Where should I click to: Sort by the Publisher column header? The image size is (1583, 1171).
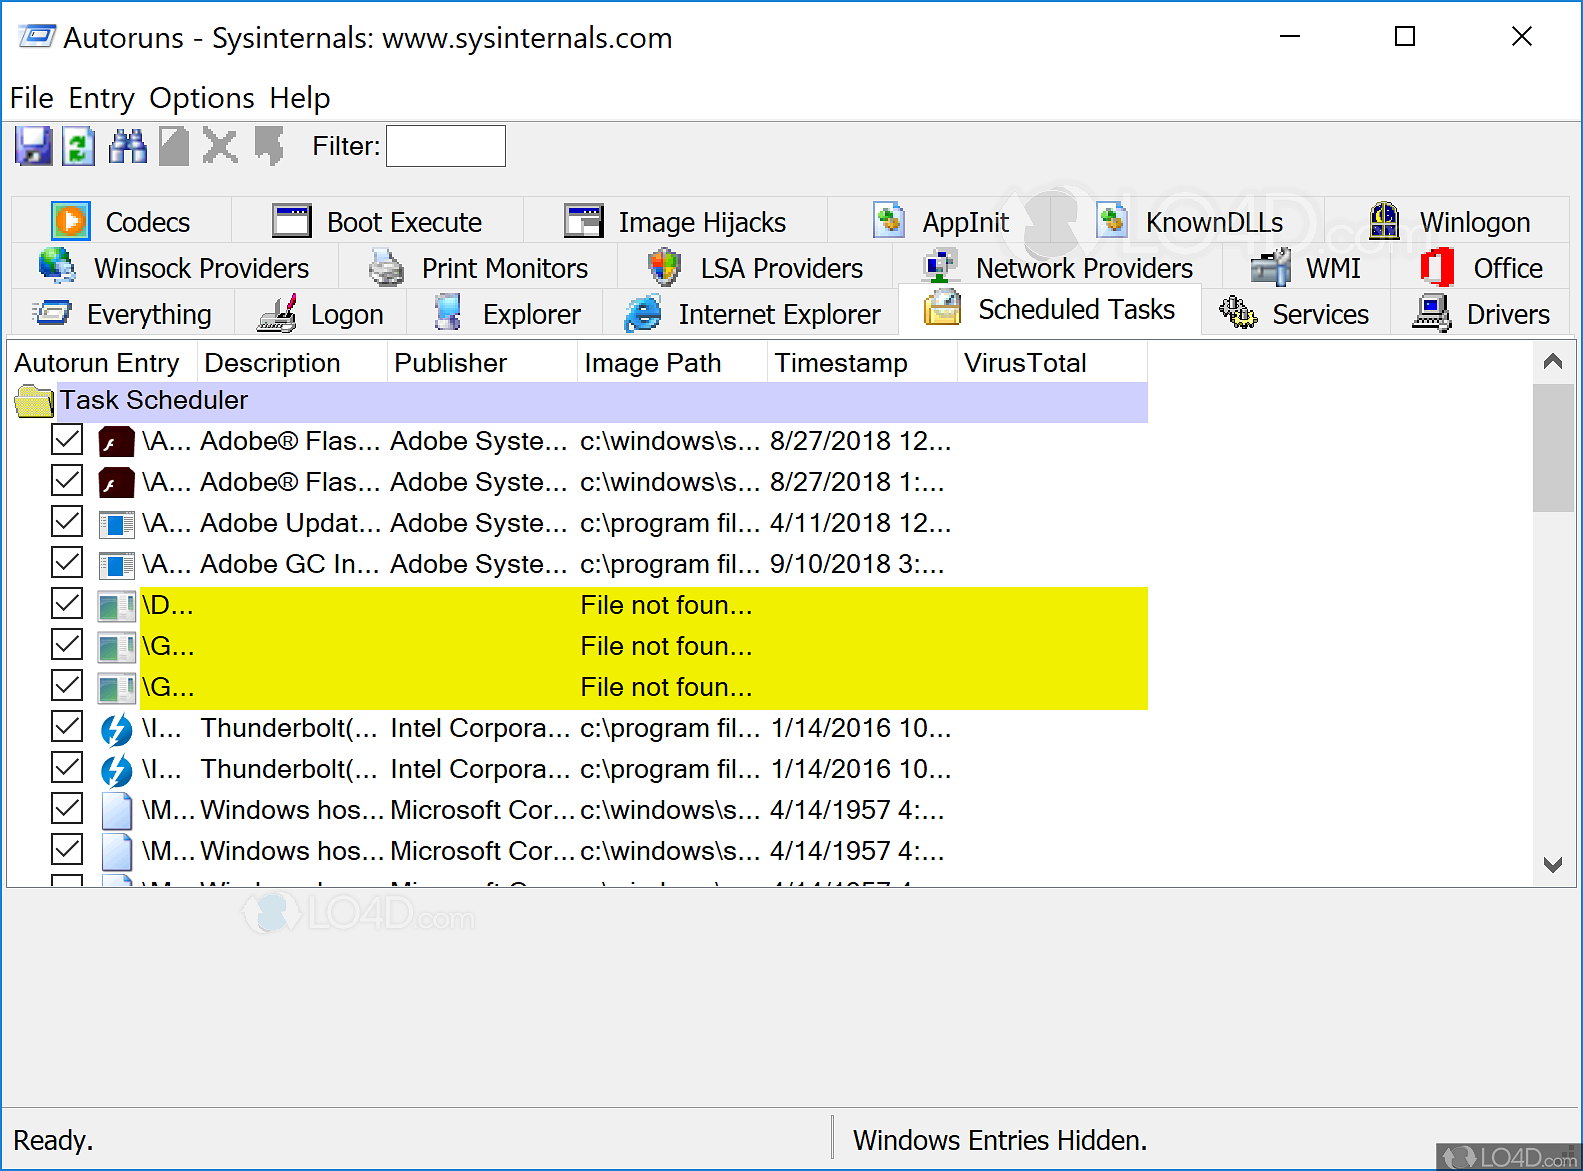pos(450,363)
